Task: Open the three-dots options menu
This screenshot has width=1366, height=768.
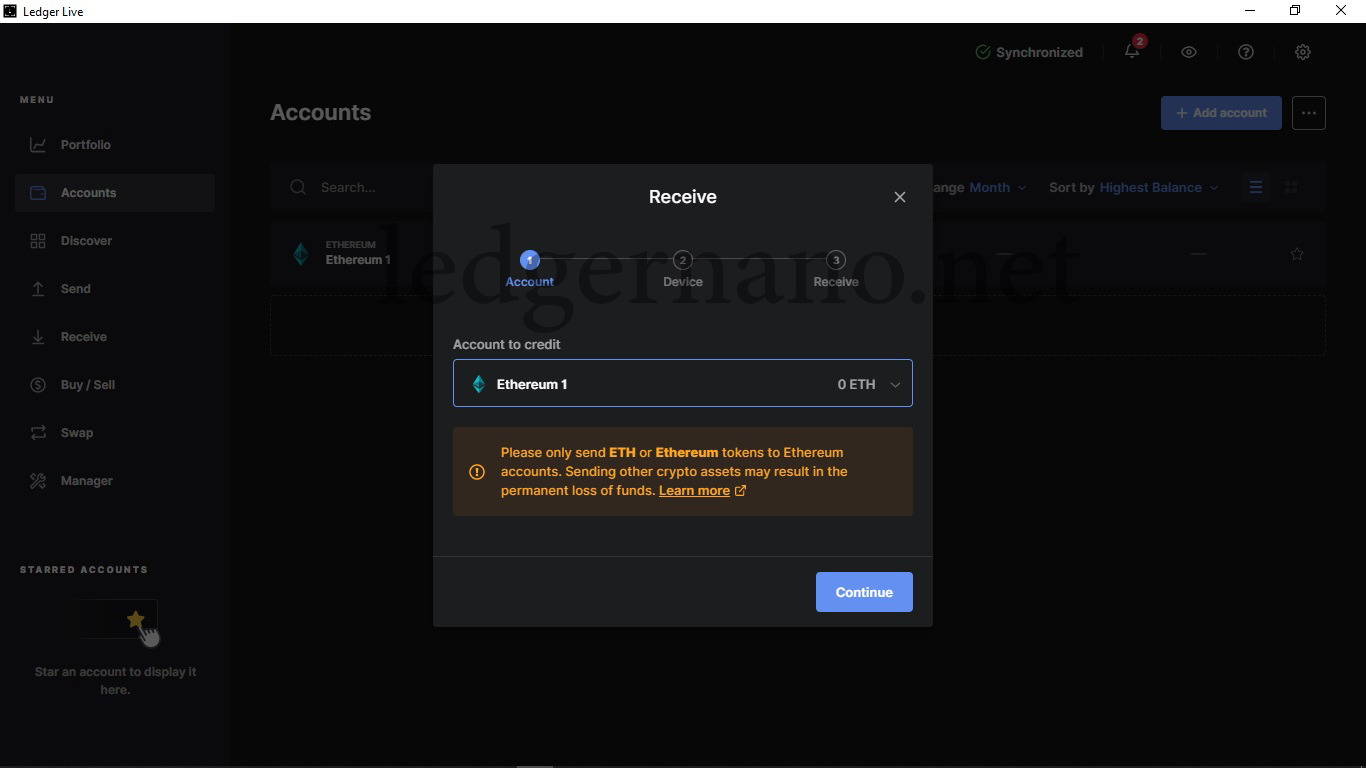Action: (x=1309, y=113)
